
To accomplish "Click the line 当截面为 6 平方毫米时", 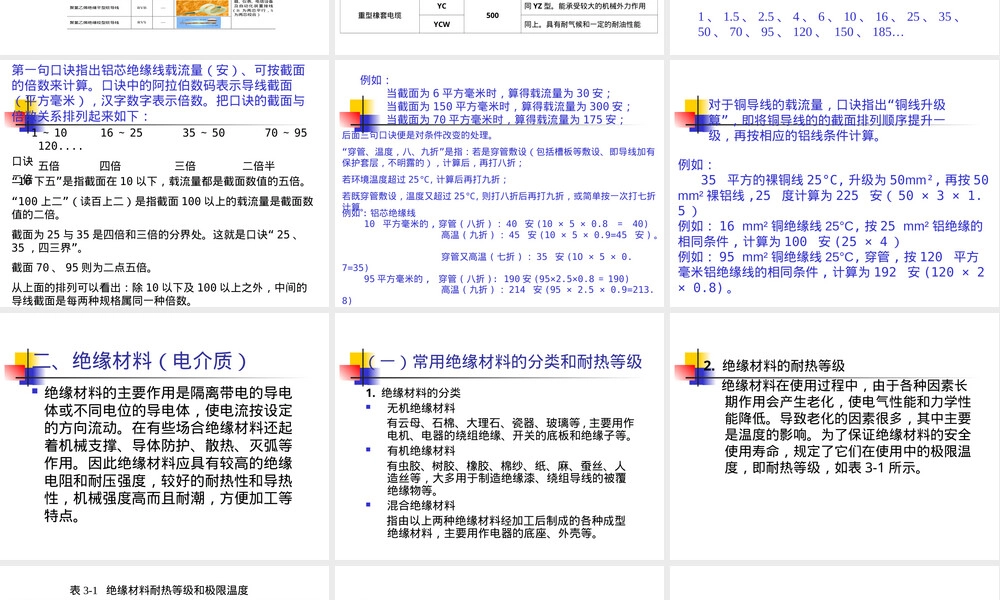I will pyautogui.click(x=499, y=93).
